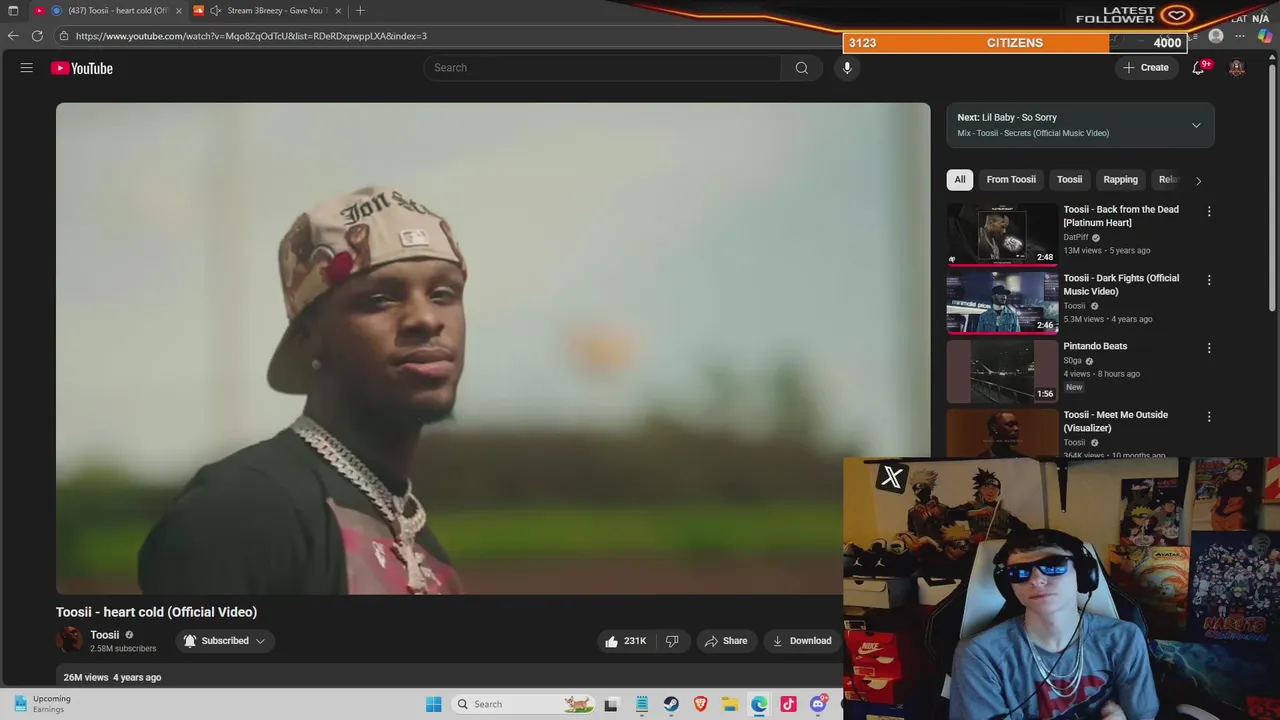Open options for Meet Me Outside video

pos(1209,416)
